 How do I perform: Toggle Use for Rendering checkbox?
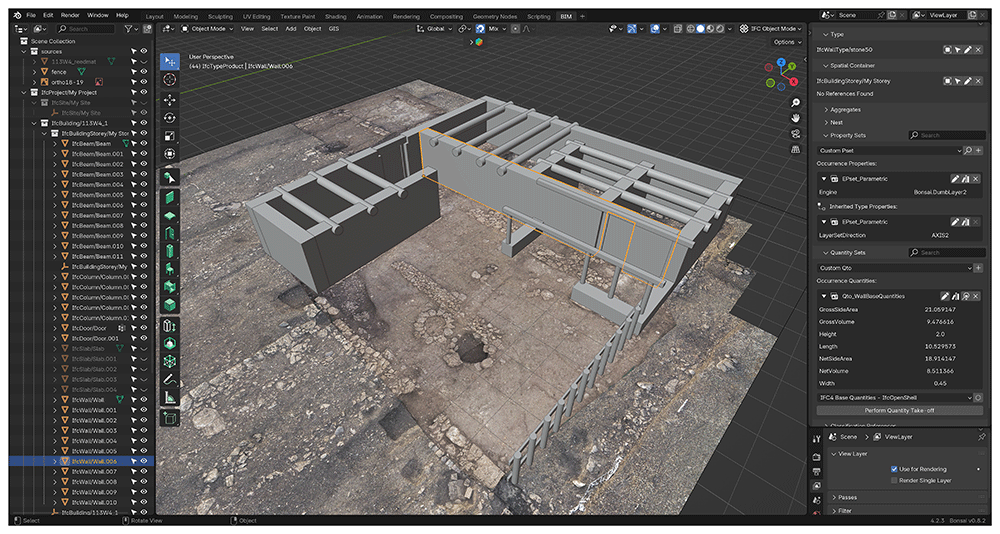point(894,469)
